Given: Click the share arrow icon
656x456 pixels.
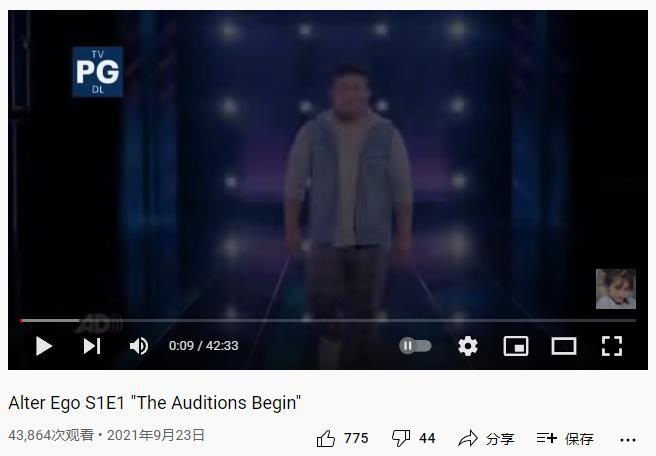Looking at the screenshot, I should pos(468,438).
